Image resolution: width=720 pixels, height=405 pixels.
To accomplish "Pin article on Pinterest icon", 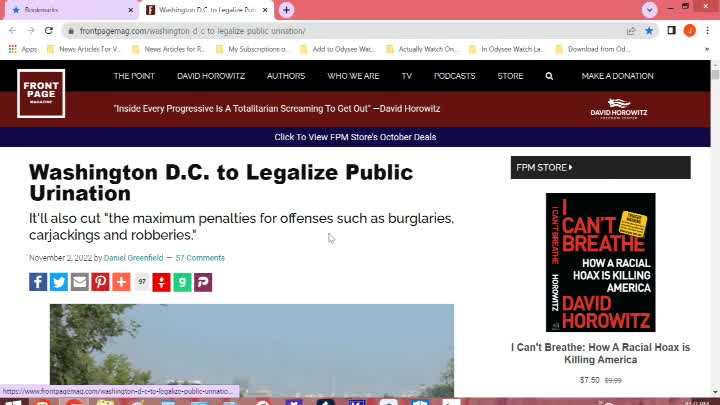I will point(100,282).
